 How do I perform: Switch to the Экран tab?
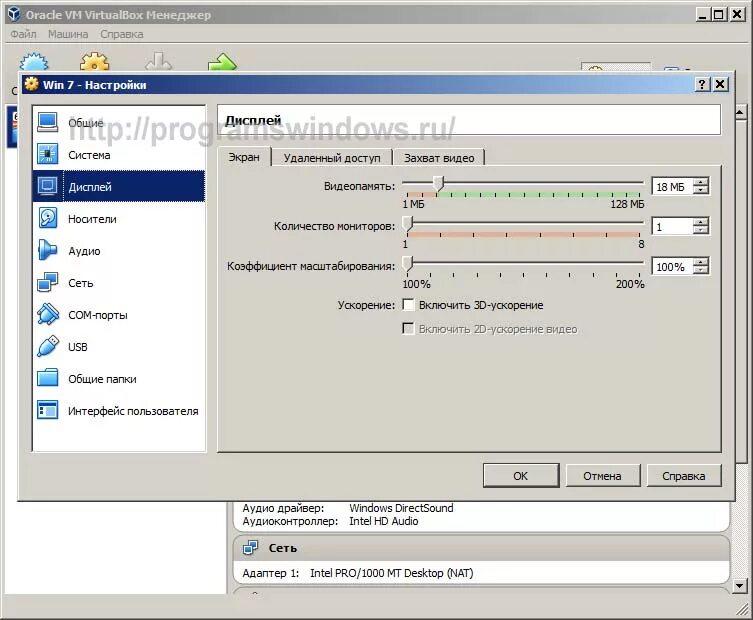tap(244, 157)
